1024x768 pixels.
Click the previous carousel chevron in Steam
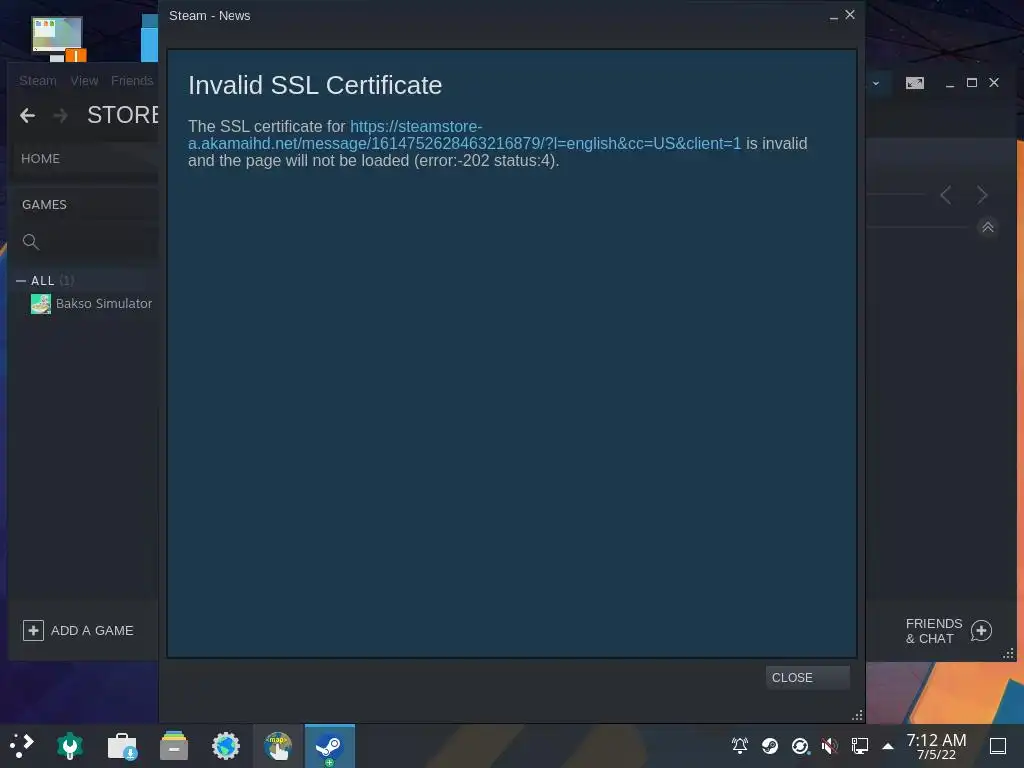pos(946,195)
